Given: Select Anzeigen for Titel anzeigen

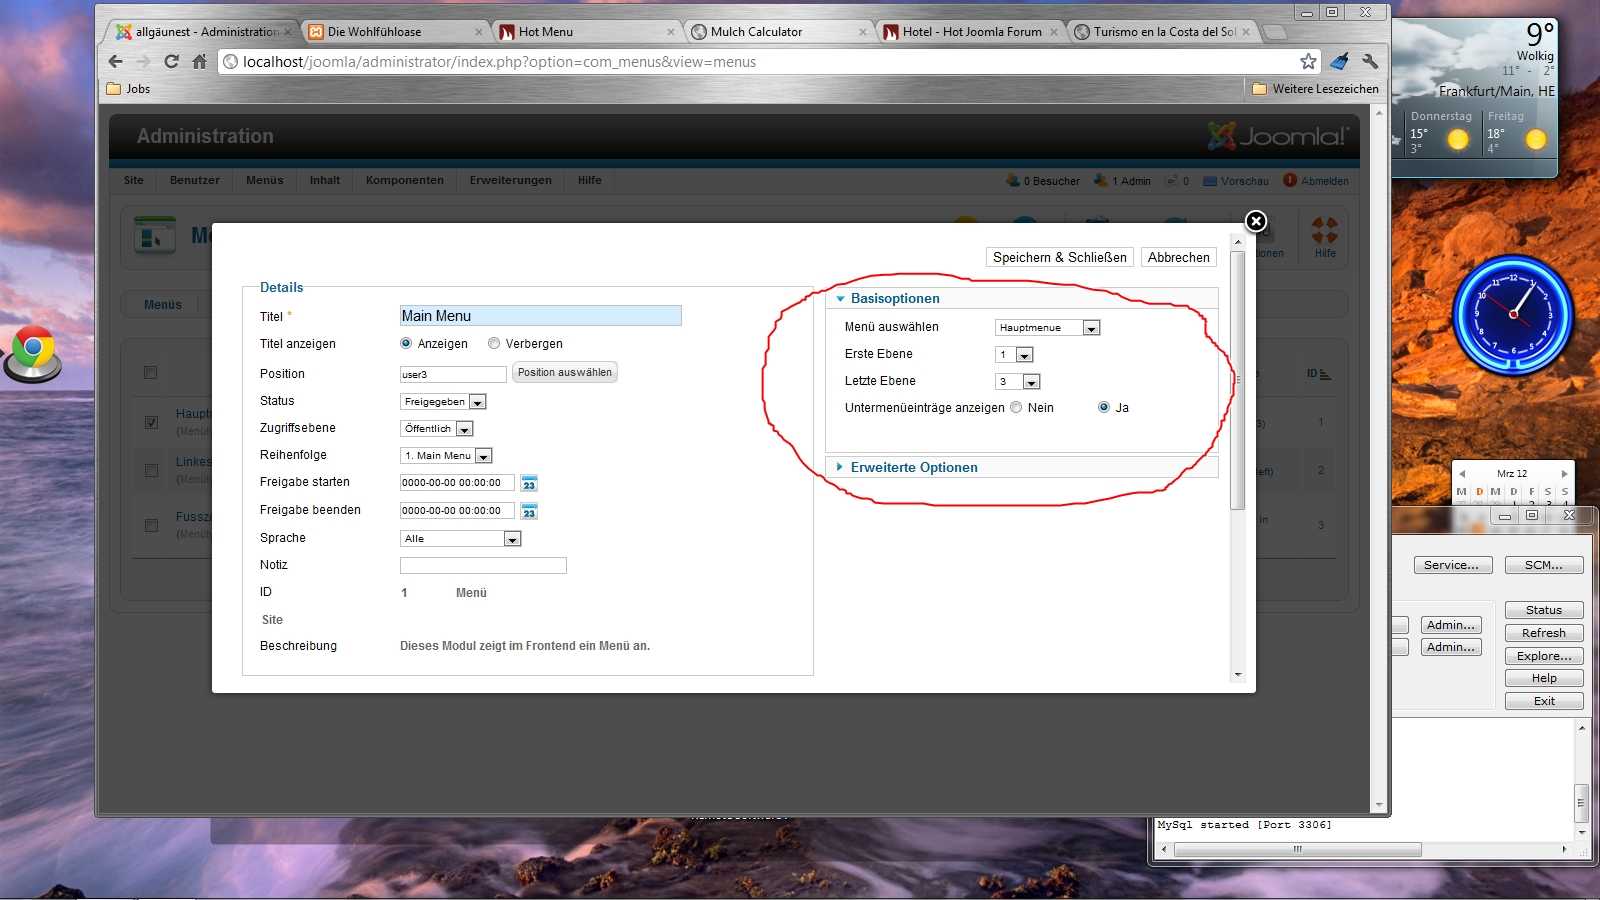Looking at the screenshot, I should coord(406,343).
